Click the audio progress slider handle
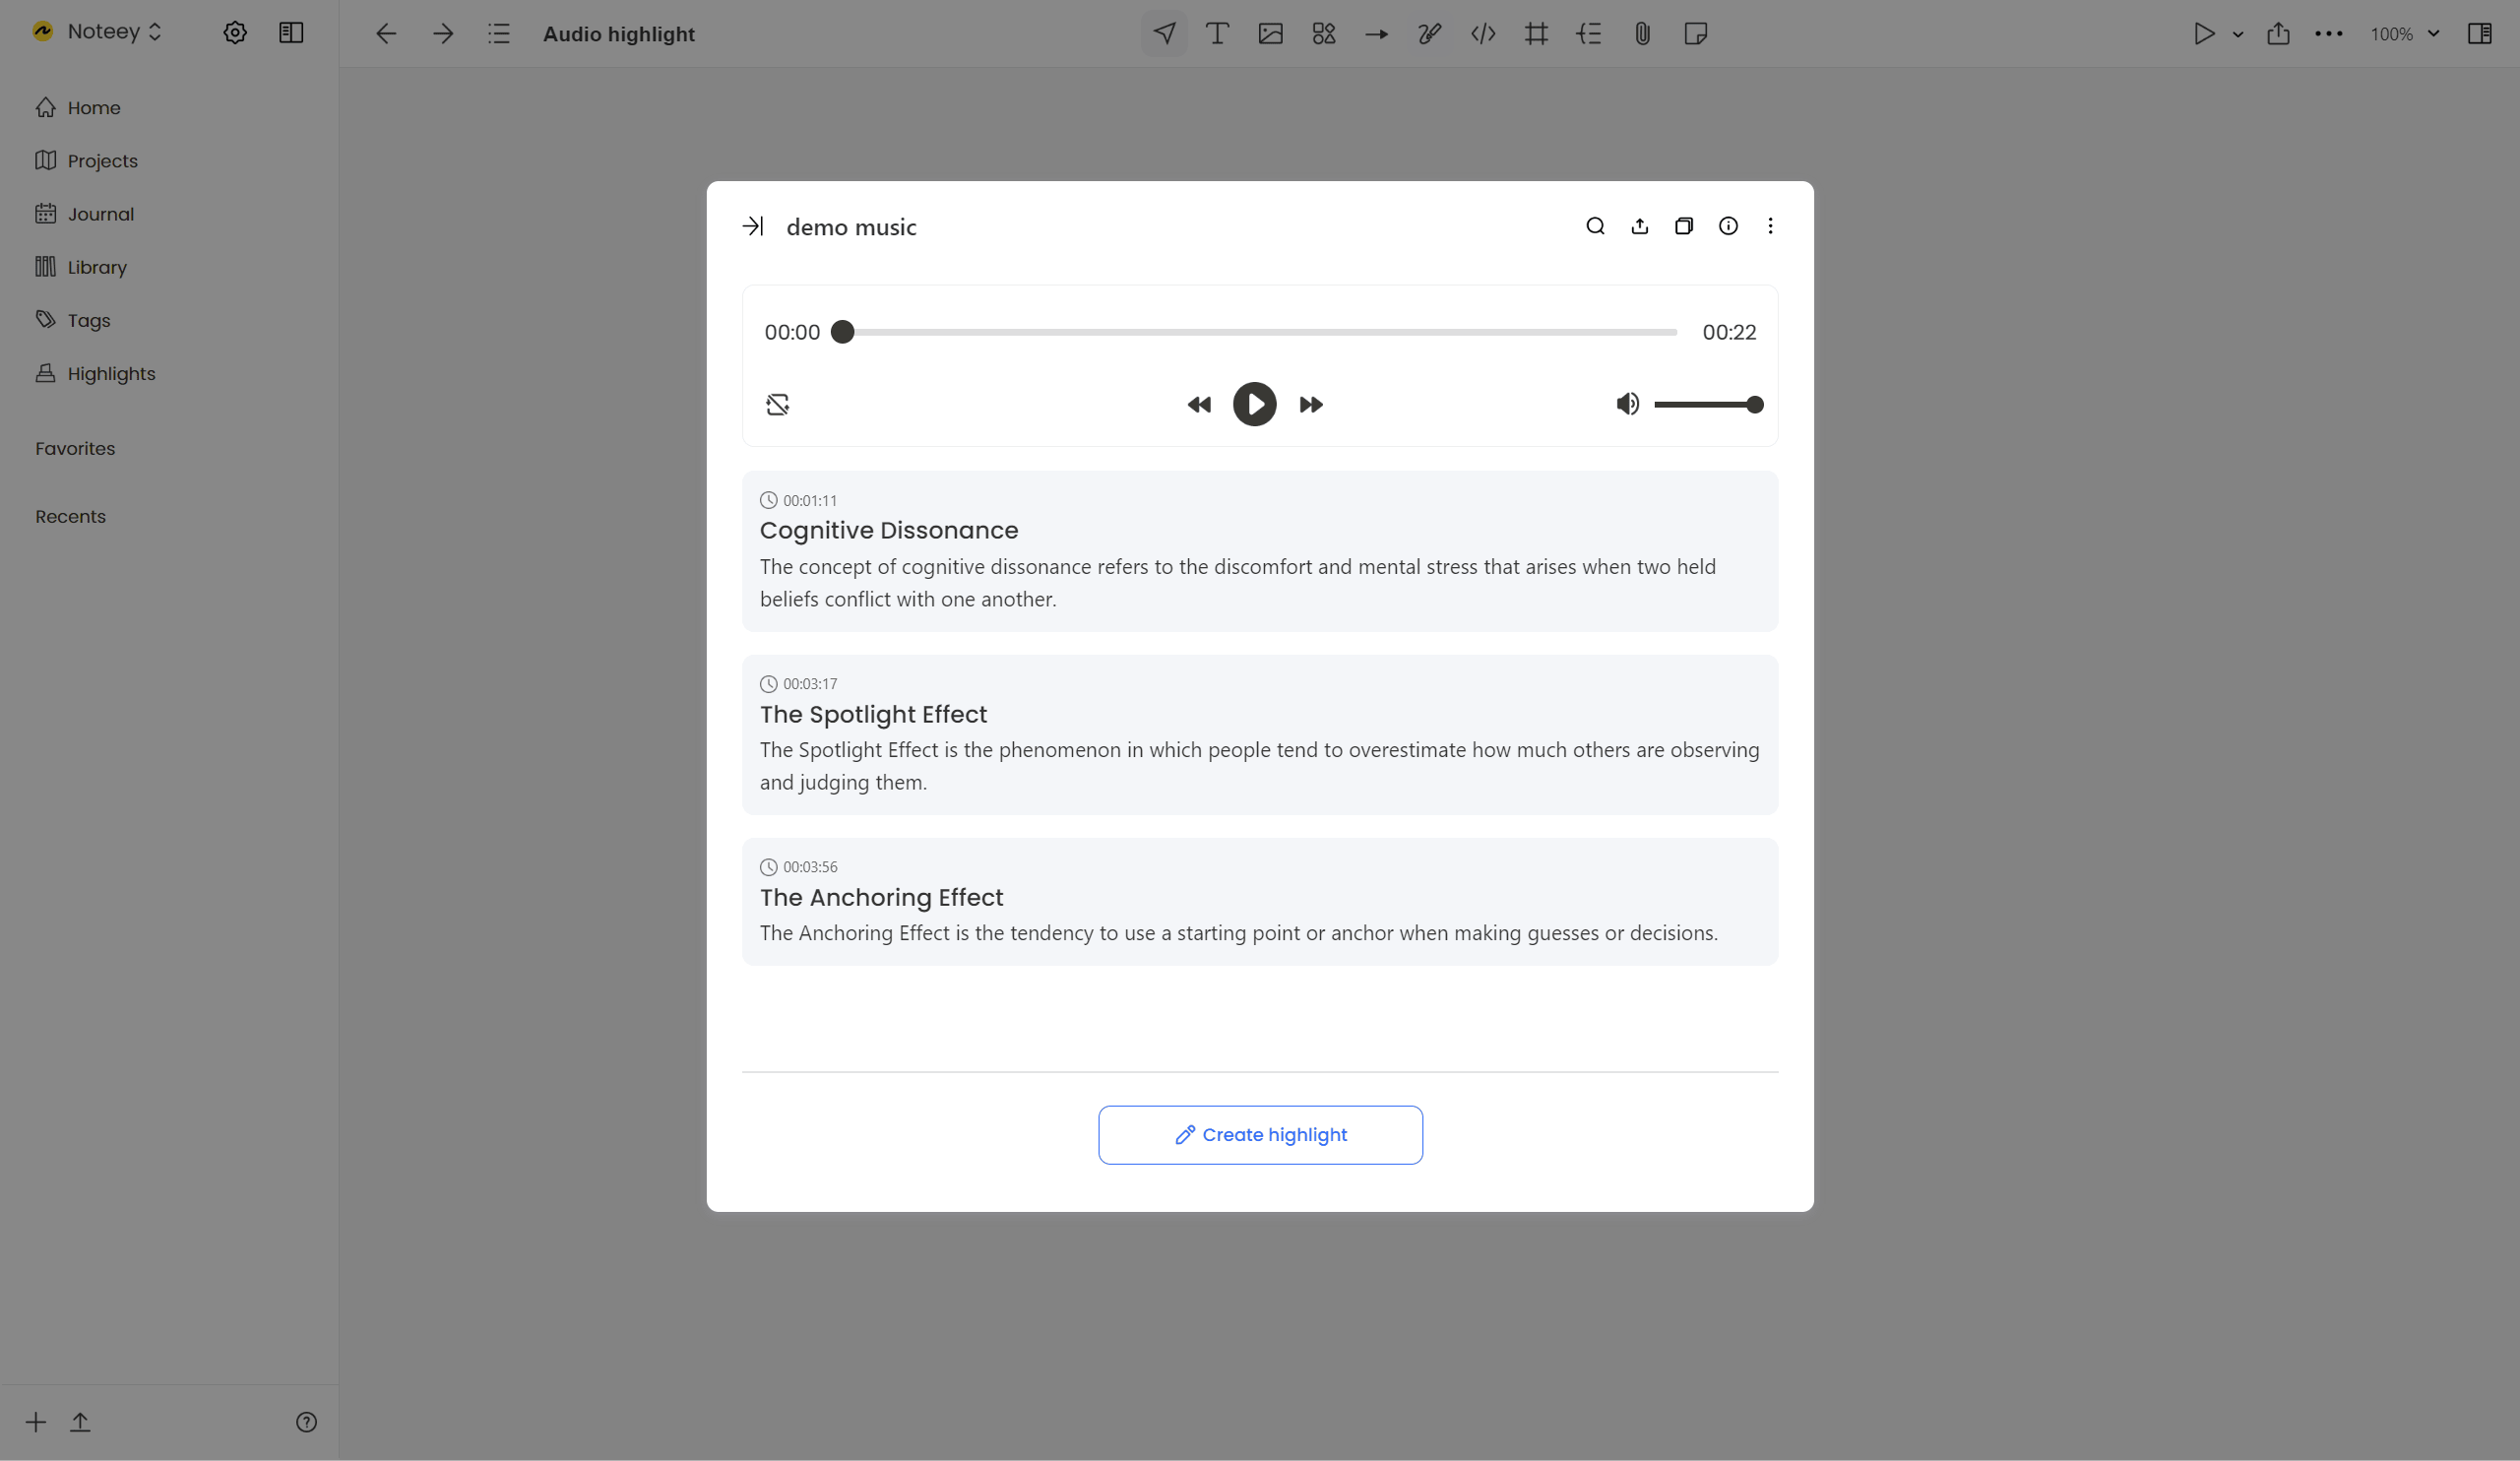 pyautogui.click(x=843, y=331)
